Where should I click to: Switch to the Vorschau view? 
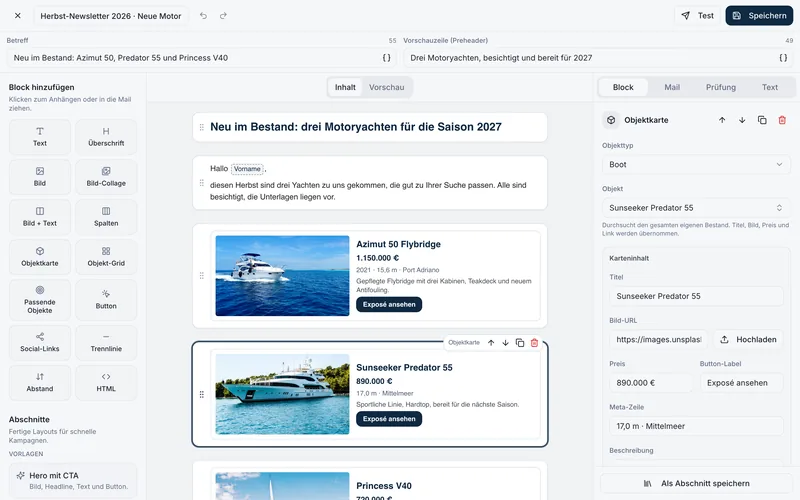coord(386,87)
